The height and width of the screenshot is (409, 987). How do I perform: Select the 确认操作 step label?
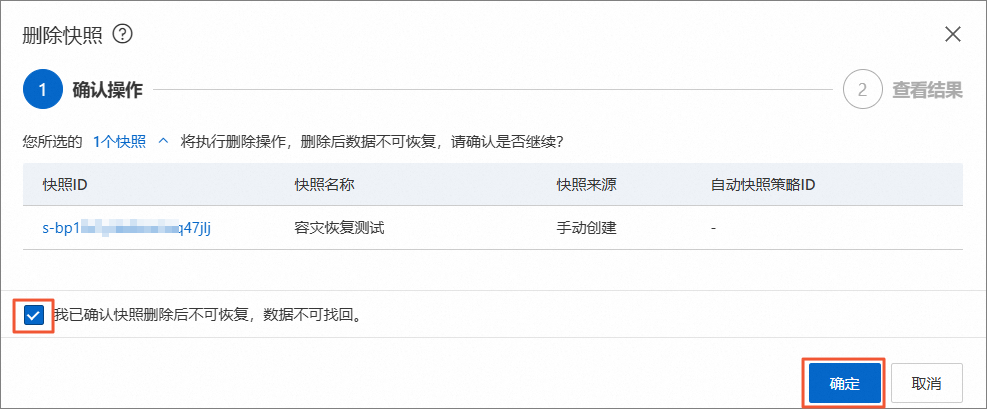pyautogui.click(x=108, y=90)
